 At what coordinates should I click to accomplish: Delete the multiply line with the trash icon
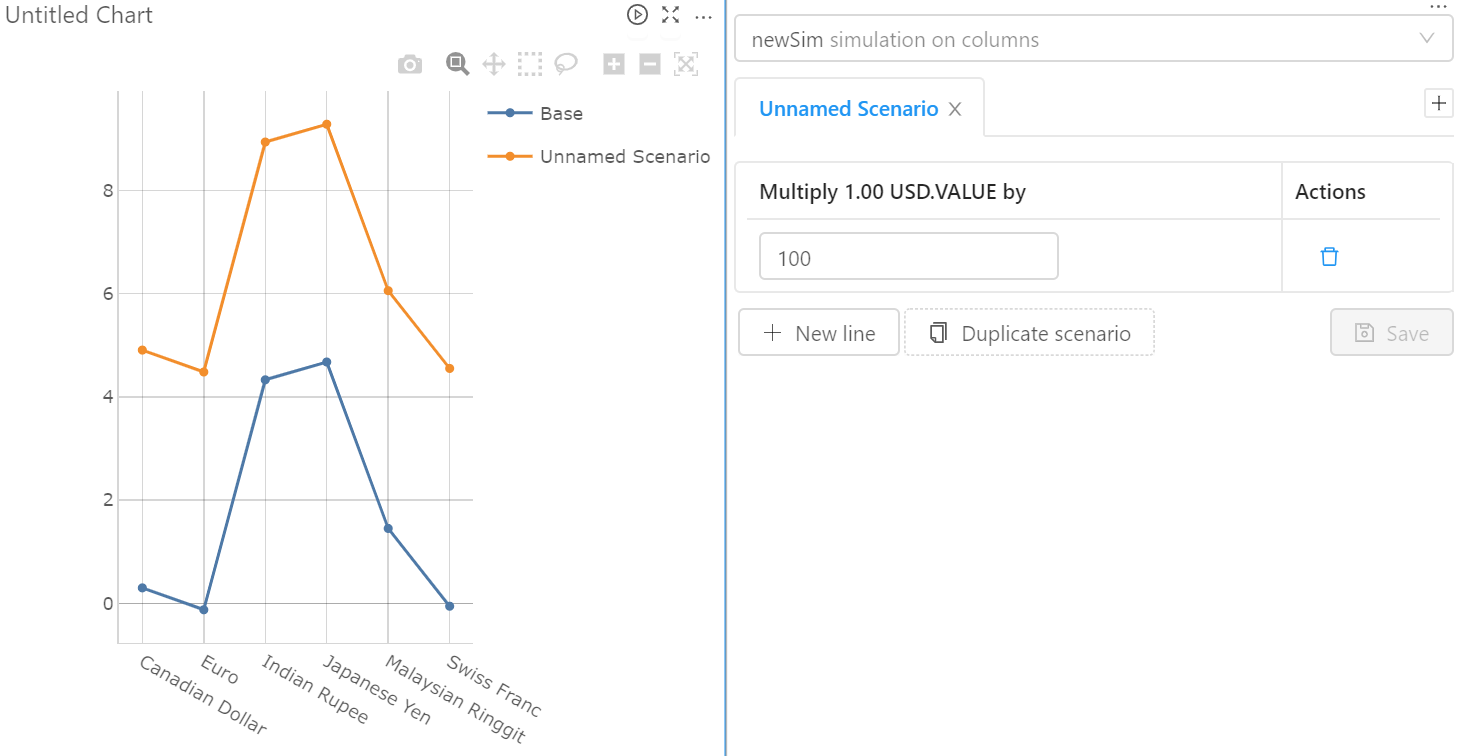coord(1328,256)
